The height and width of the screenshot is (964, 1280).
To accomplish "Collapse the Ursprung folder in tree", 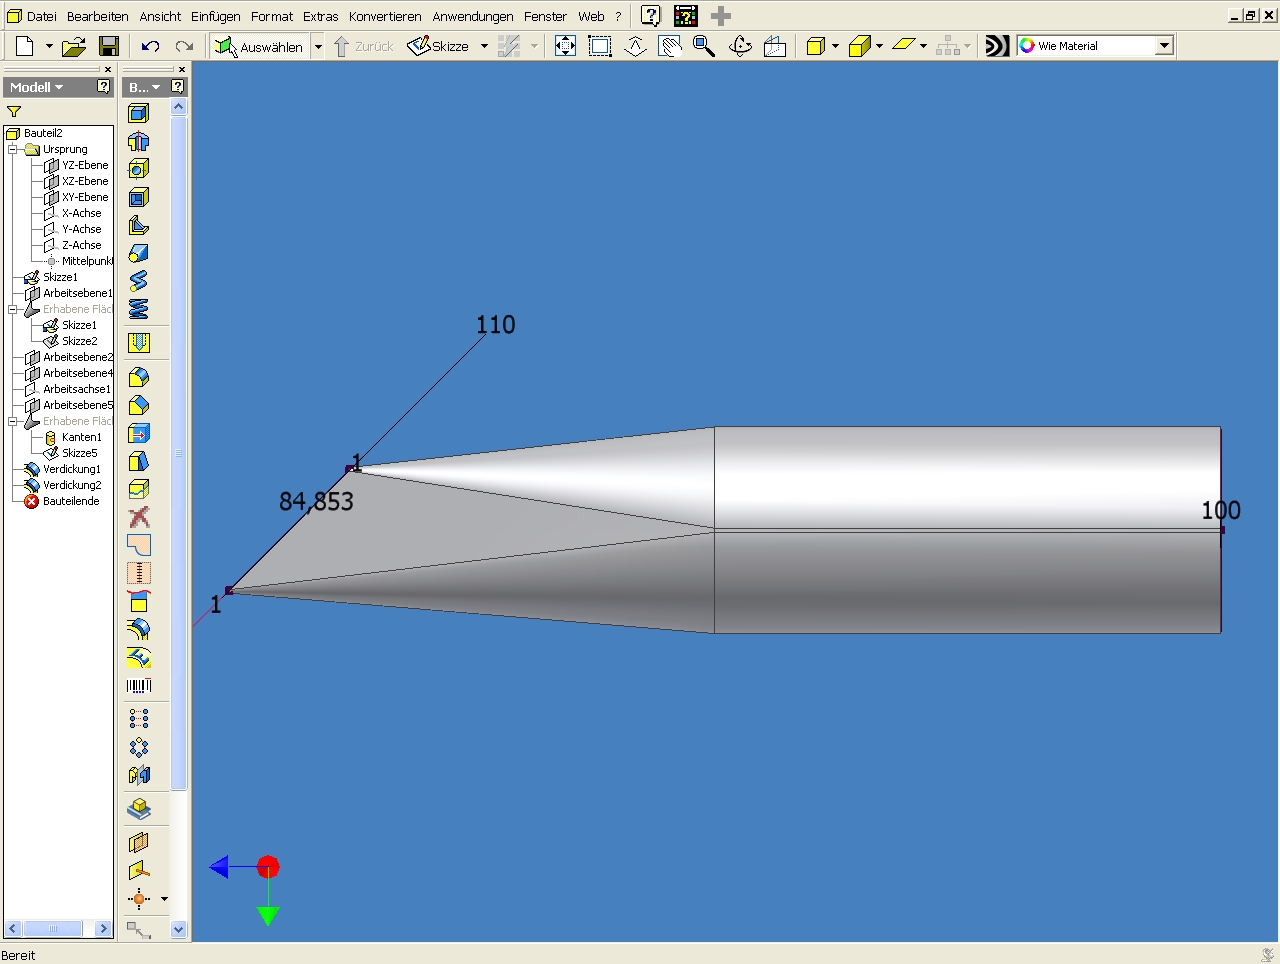I will click(x=13, y=149).
